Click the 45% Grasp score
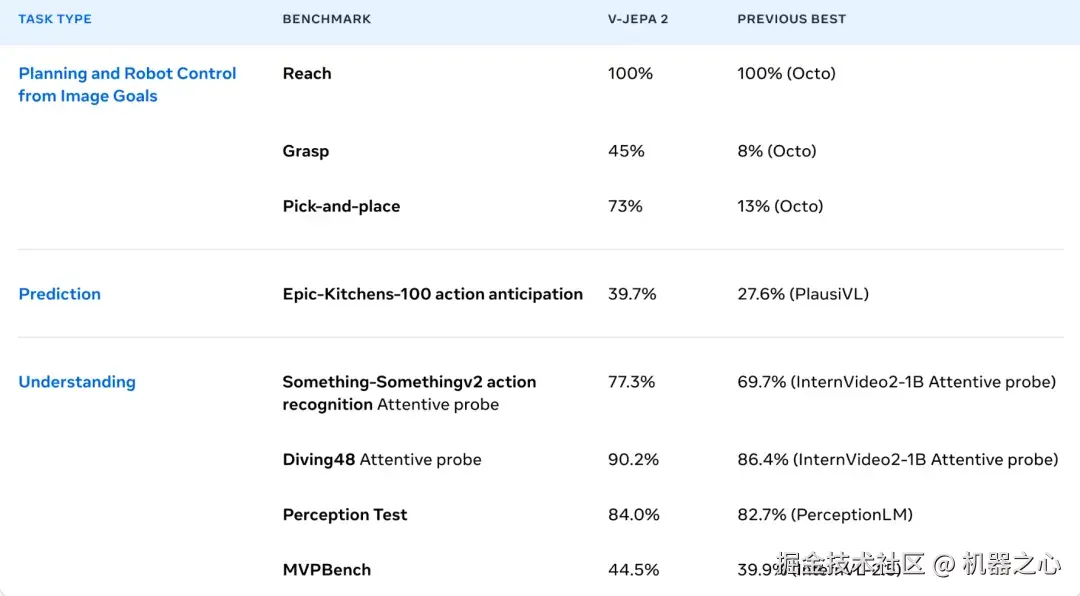 (x=626, y=151)
